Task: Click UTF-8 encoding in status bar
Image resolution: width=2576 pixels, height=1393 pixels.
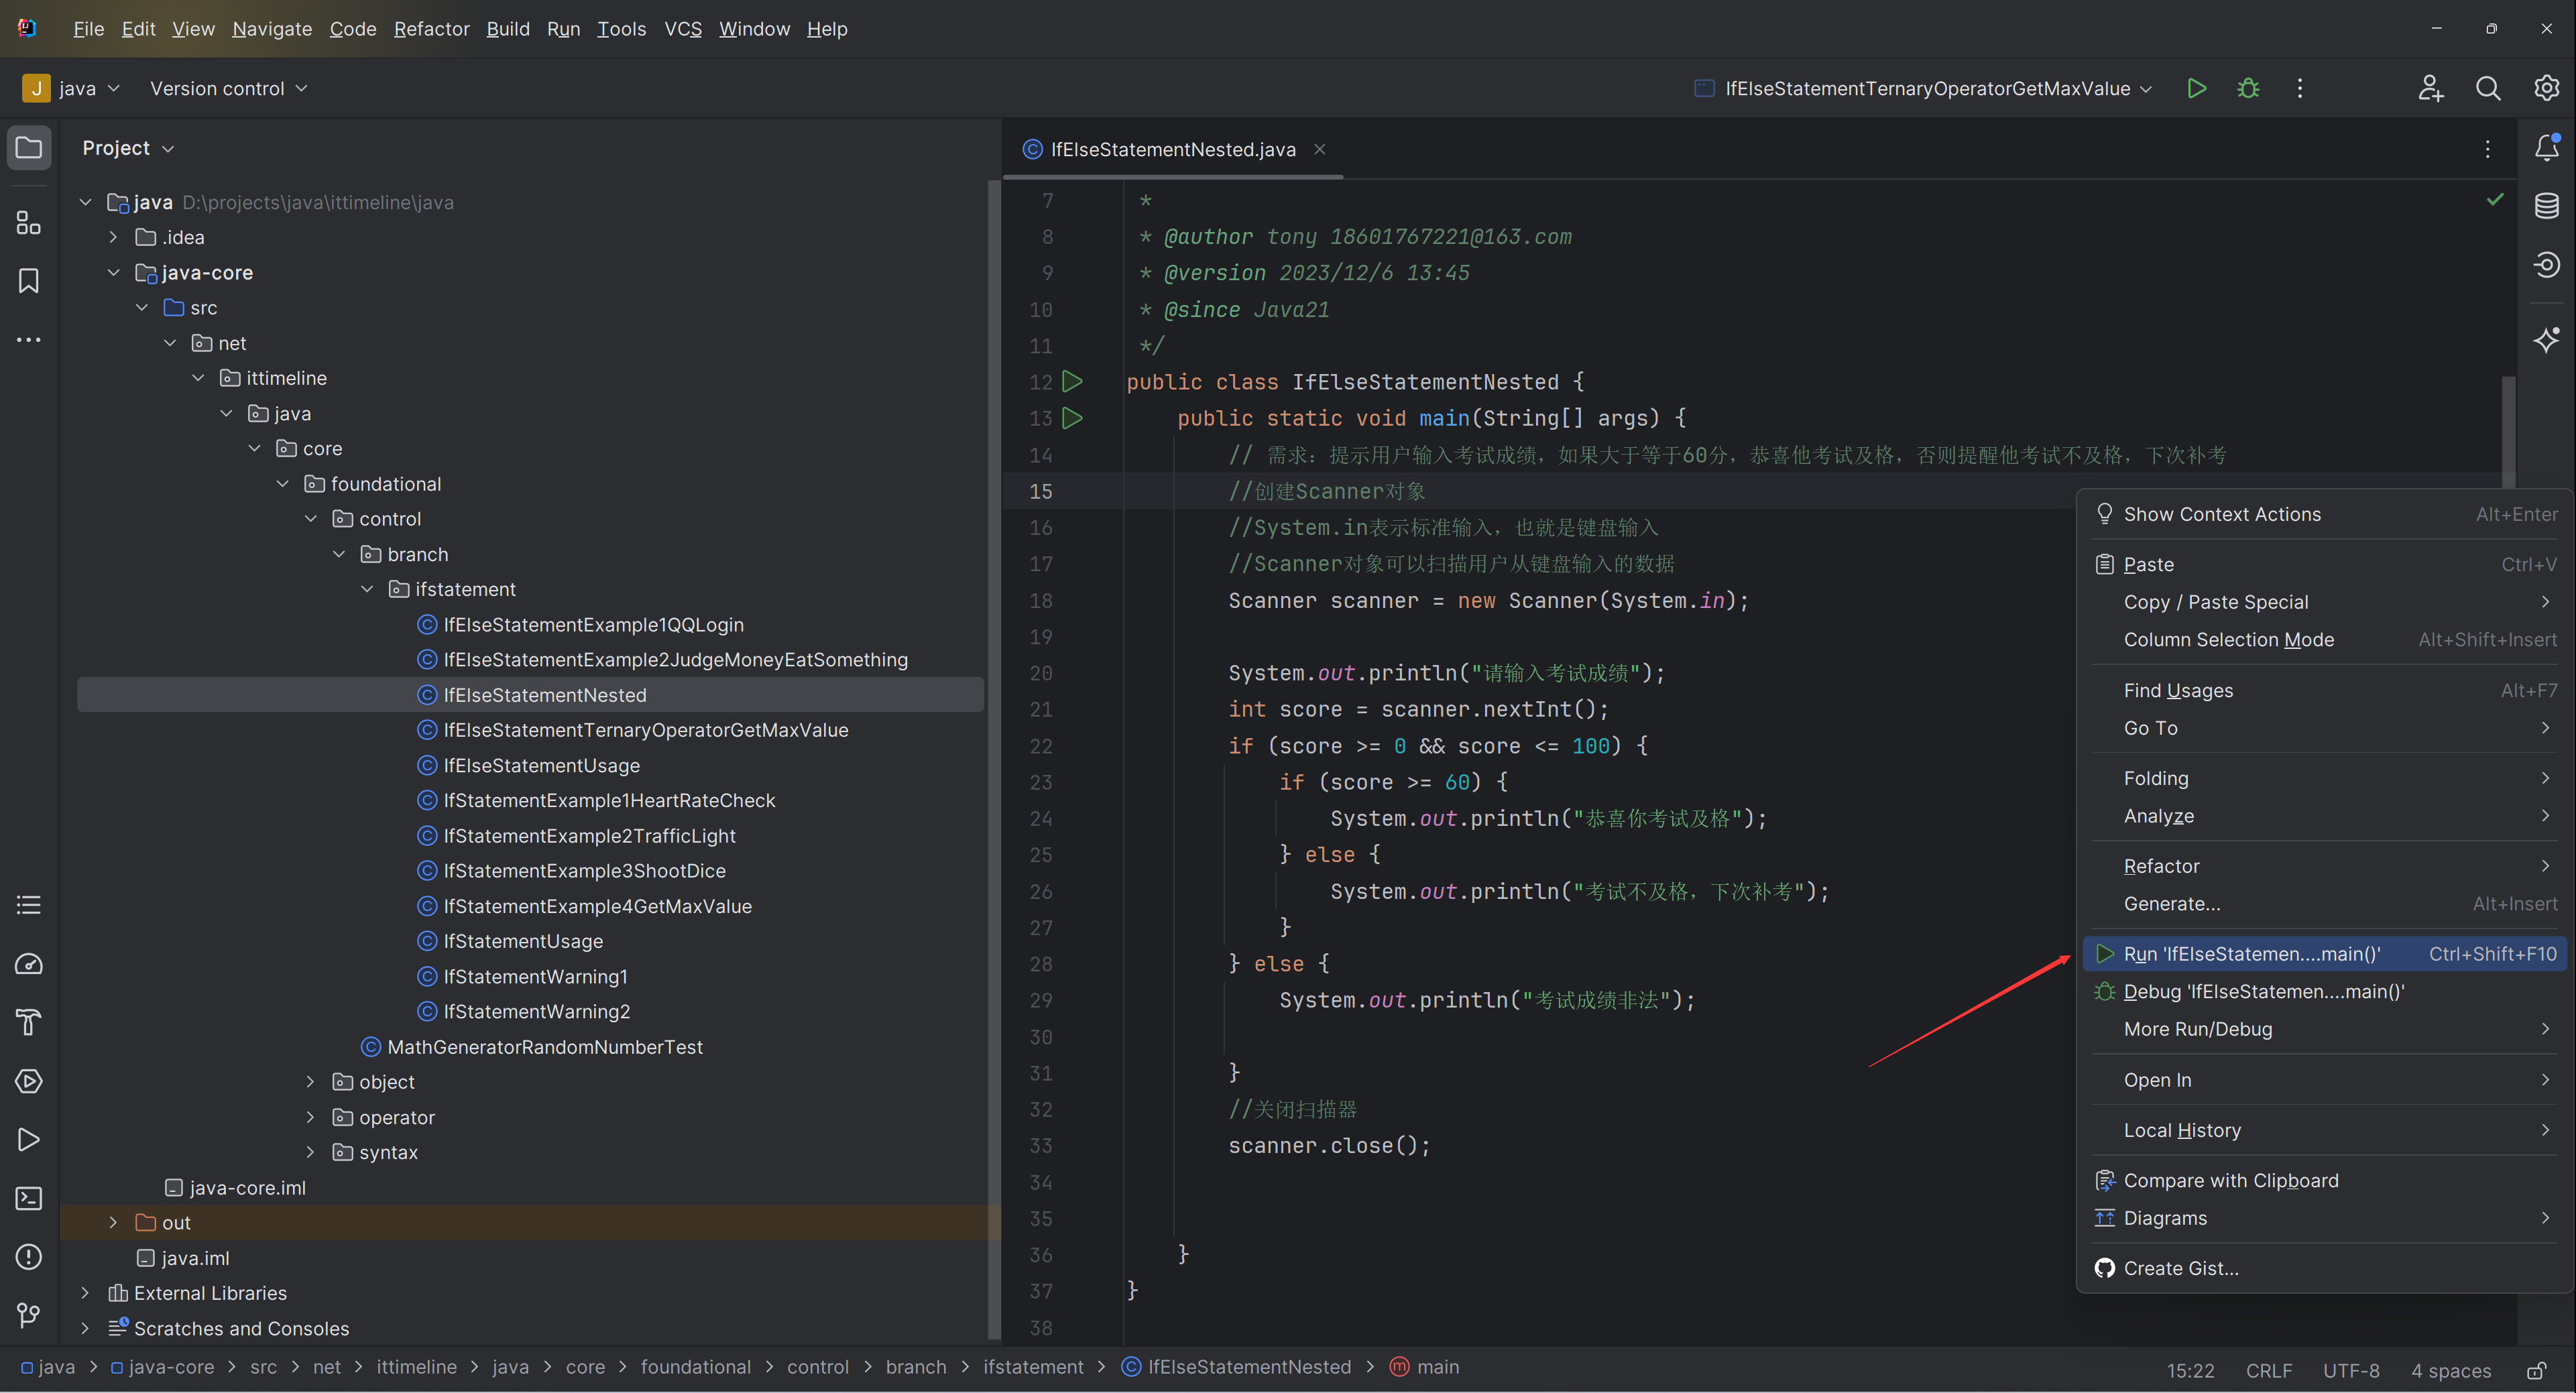Action: 2350,1370
